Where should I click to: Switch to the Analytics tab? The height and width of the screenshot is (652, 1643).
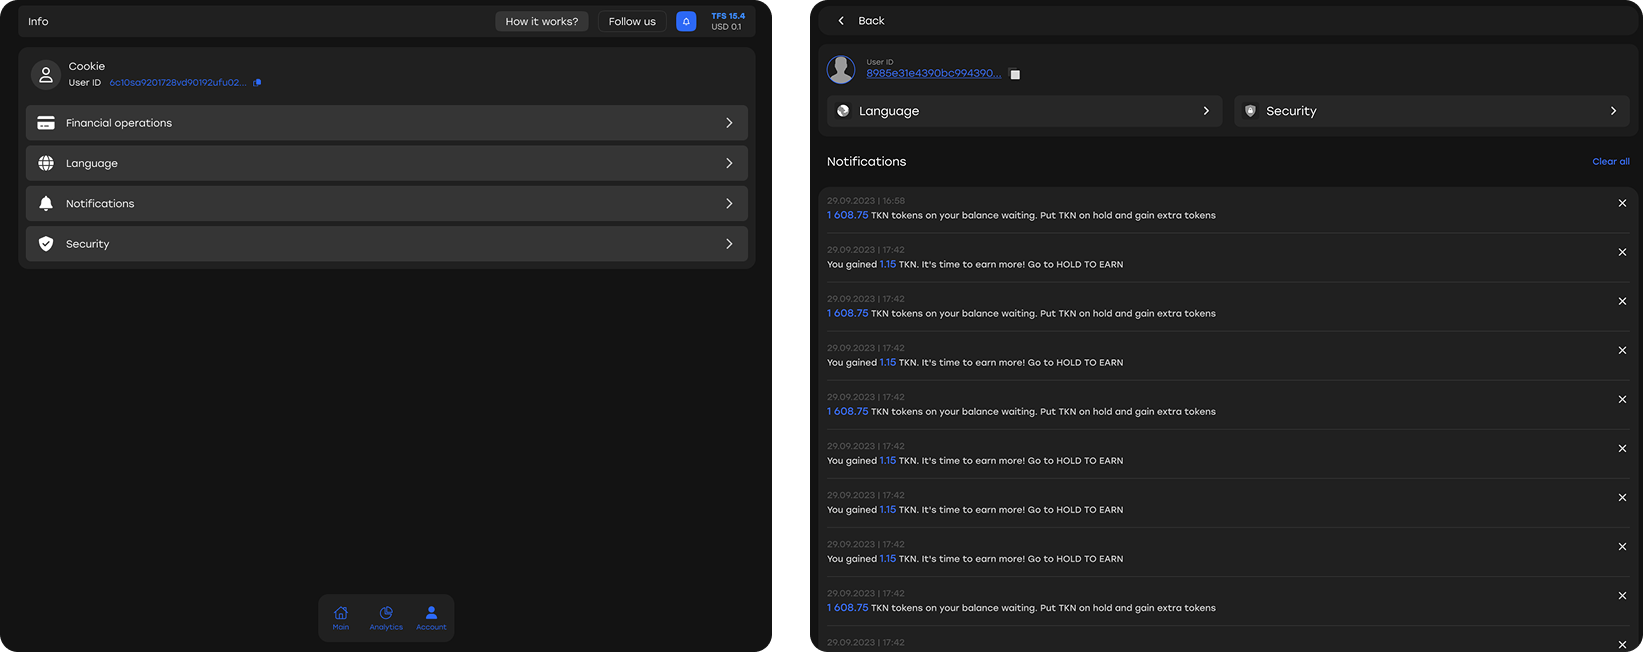click(386, 617)
